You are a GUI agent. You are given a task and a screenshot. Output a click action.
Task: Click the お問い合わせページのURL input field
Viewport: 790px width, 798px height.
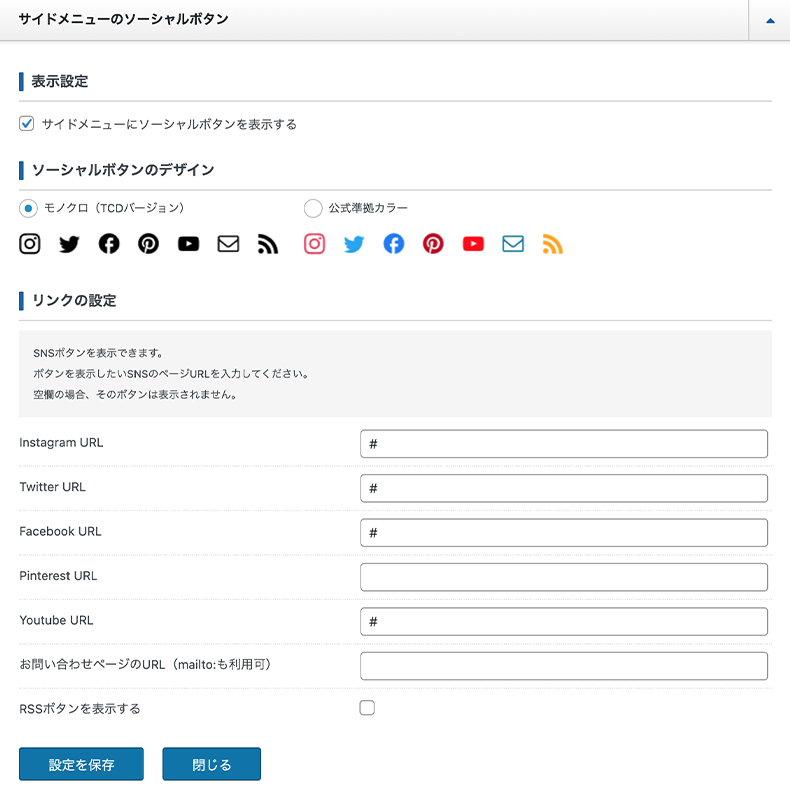tap(564, 666)
